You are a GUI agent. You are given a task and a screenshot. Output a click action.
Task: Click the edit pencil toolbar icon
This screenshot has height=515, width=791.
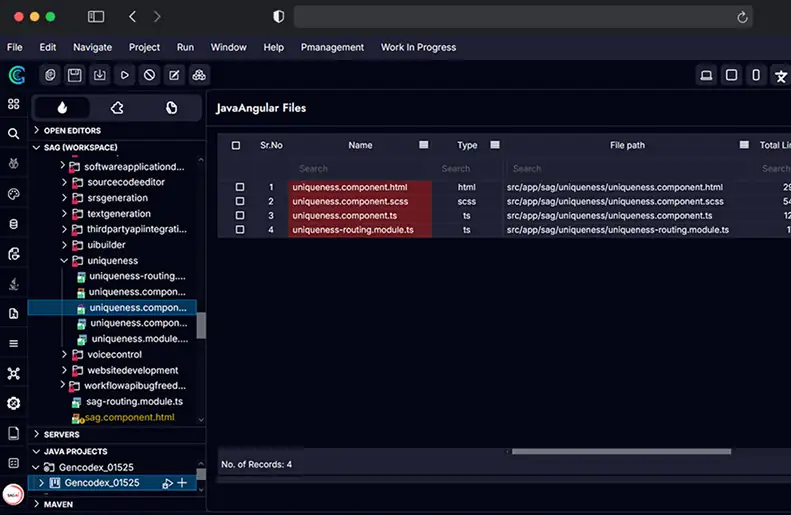pos(174,75)
